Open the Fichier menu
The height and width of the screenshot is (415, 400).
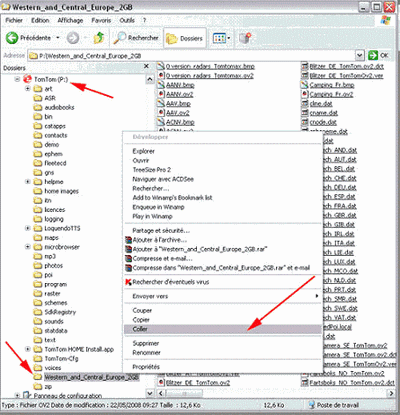coord(14,20)
